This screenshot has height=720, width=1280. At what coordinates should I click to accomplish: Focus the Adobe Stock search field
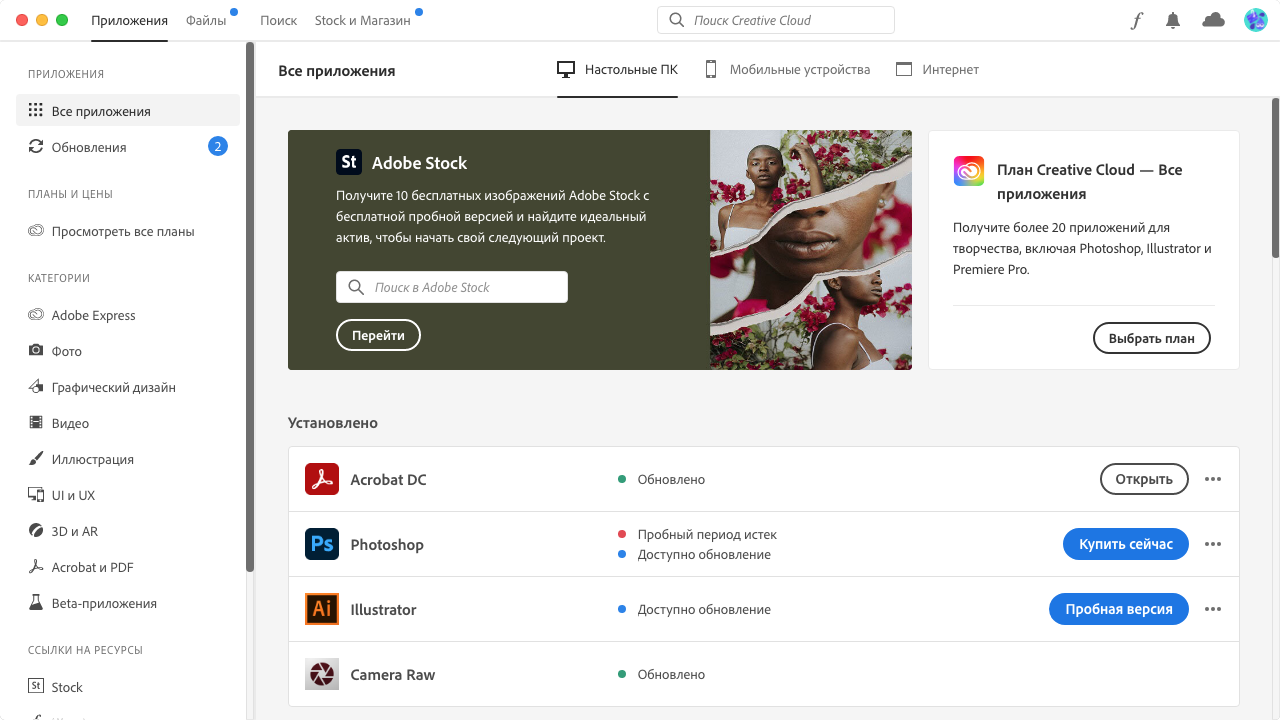click(x=452, y=287)
